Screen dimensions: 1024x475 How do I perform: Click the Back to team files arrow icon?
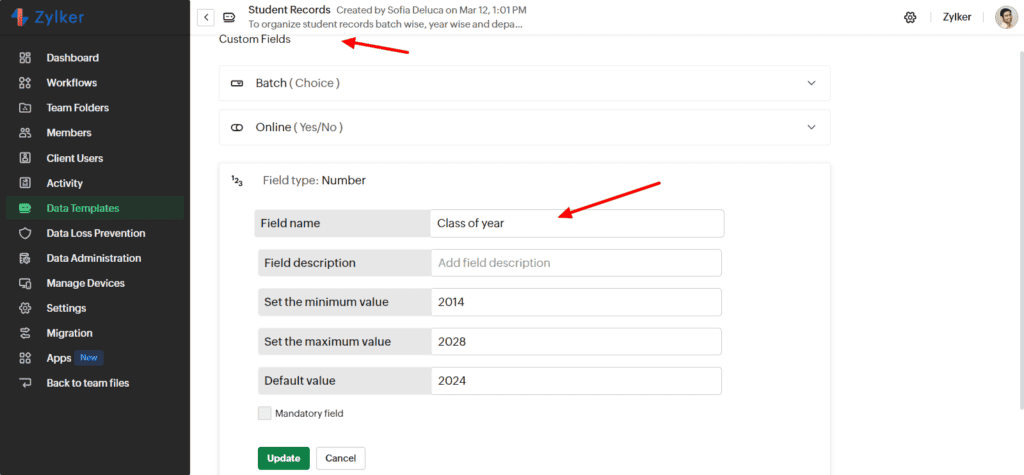25,383
